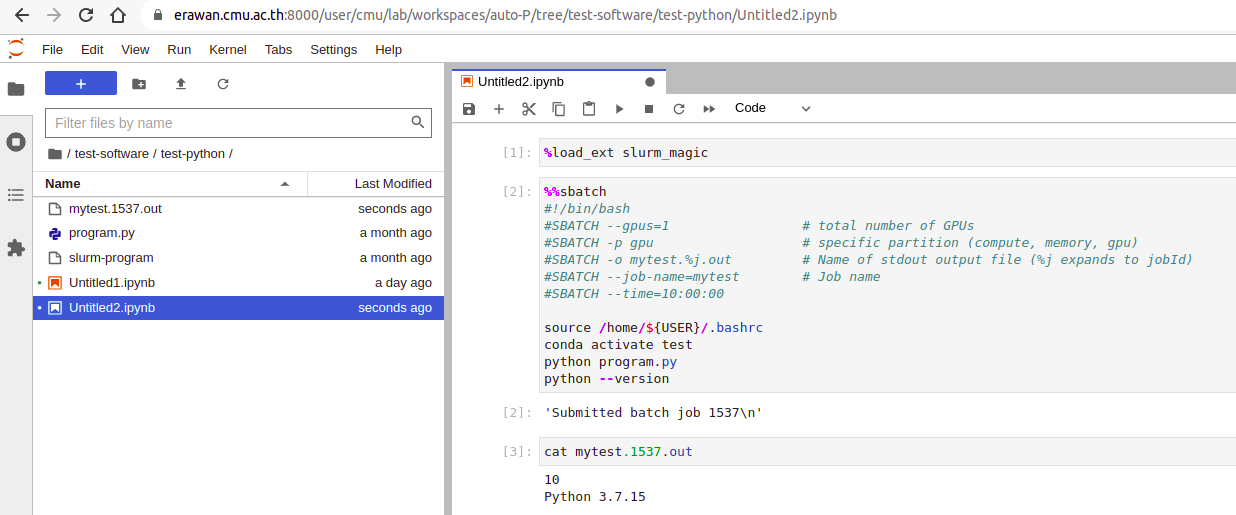Save the notebook with the disk icon
The height and width of the screenshot is (515, 1236).
tap(469, 108)
